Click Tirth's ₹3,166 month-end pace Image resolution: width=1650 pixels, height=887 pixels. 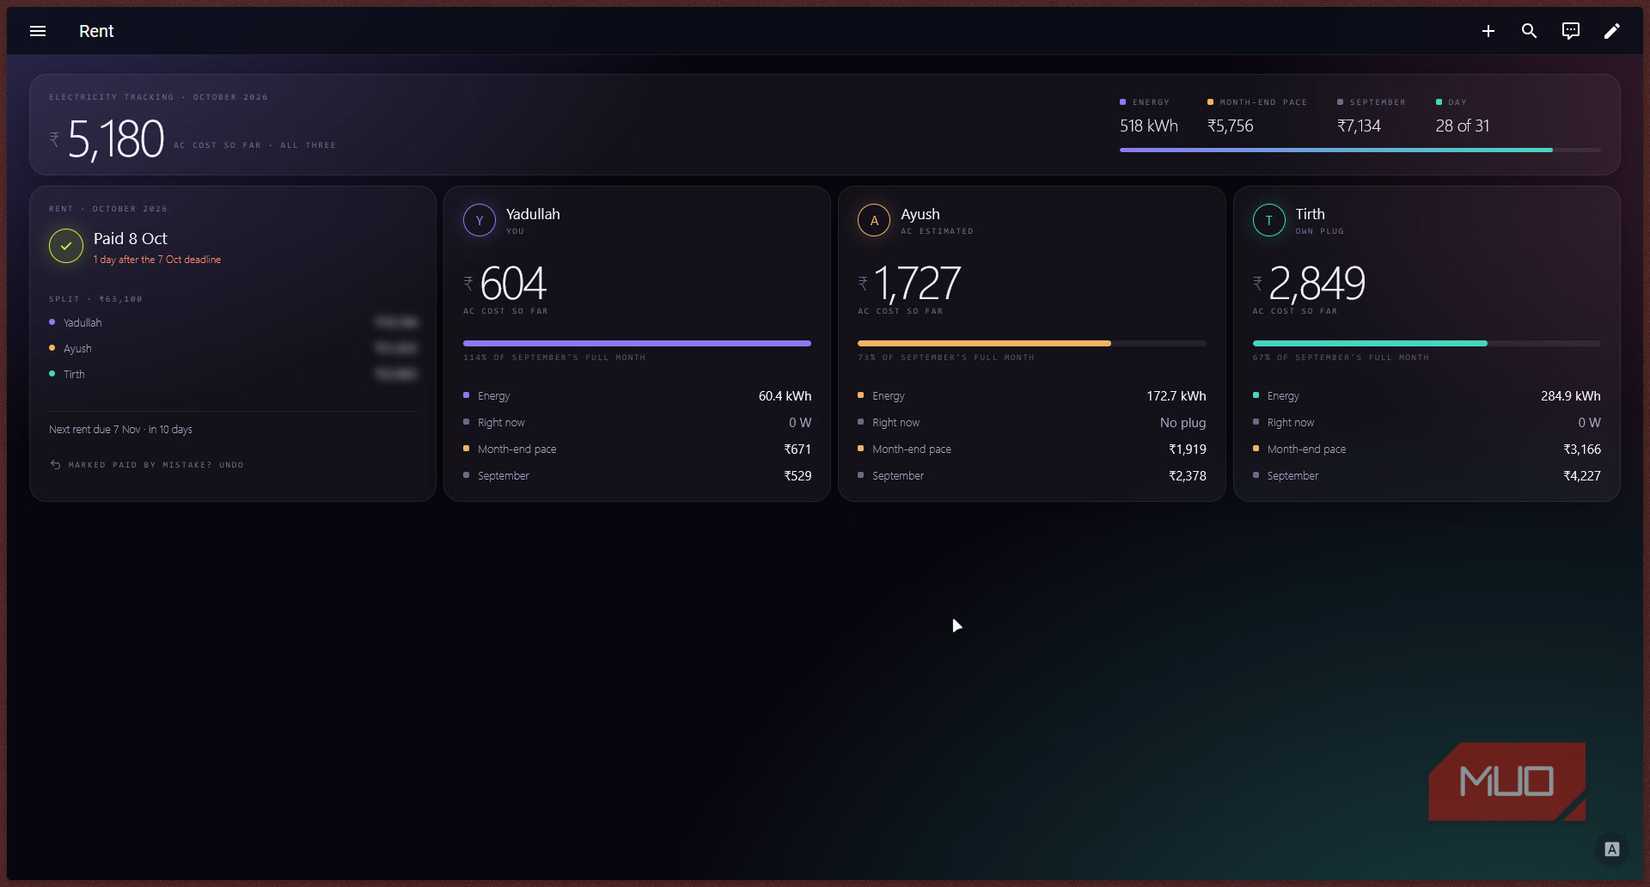coord(1582,449)
